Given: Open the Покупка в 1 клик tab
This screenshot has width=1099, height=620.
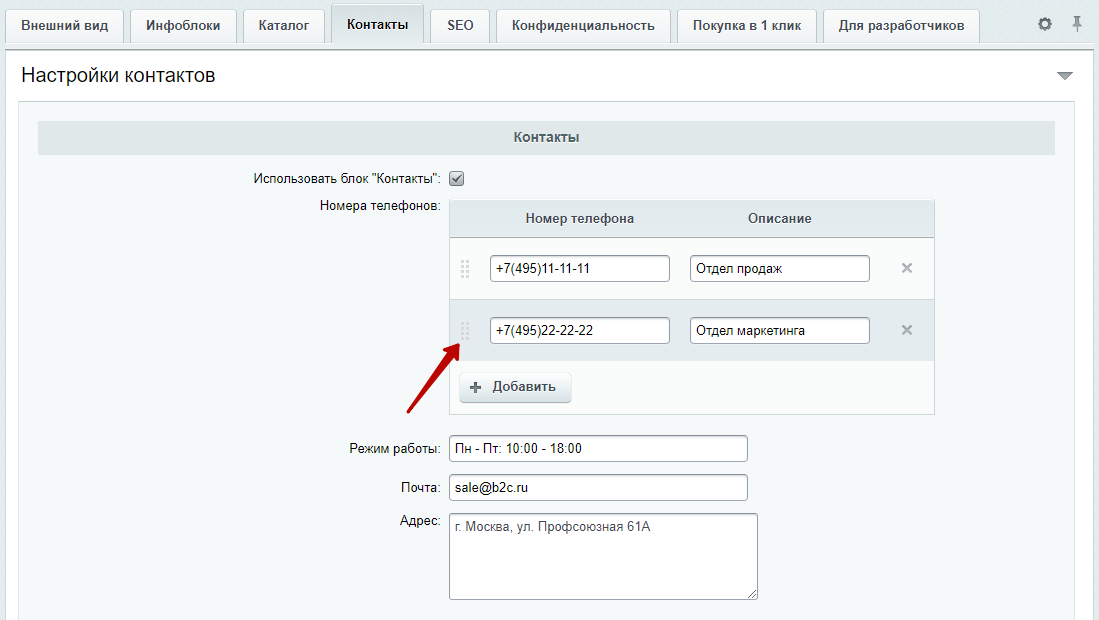Looking at the screenshot, I should tap(746, 26).
